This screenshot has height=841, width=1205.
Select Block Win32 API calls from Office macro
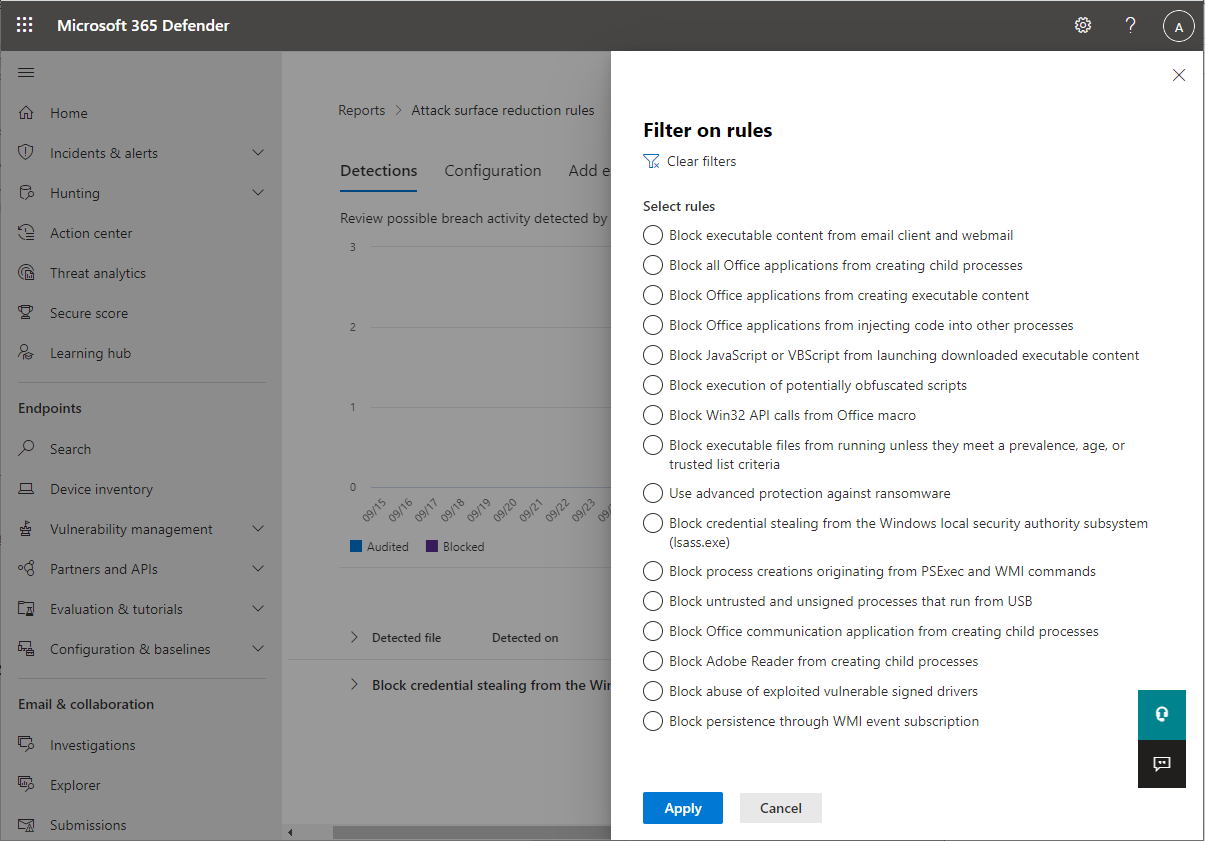point(653,415)
